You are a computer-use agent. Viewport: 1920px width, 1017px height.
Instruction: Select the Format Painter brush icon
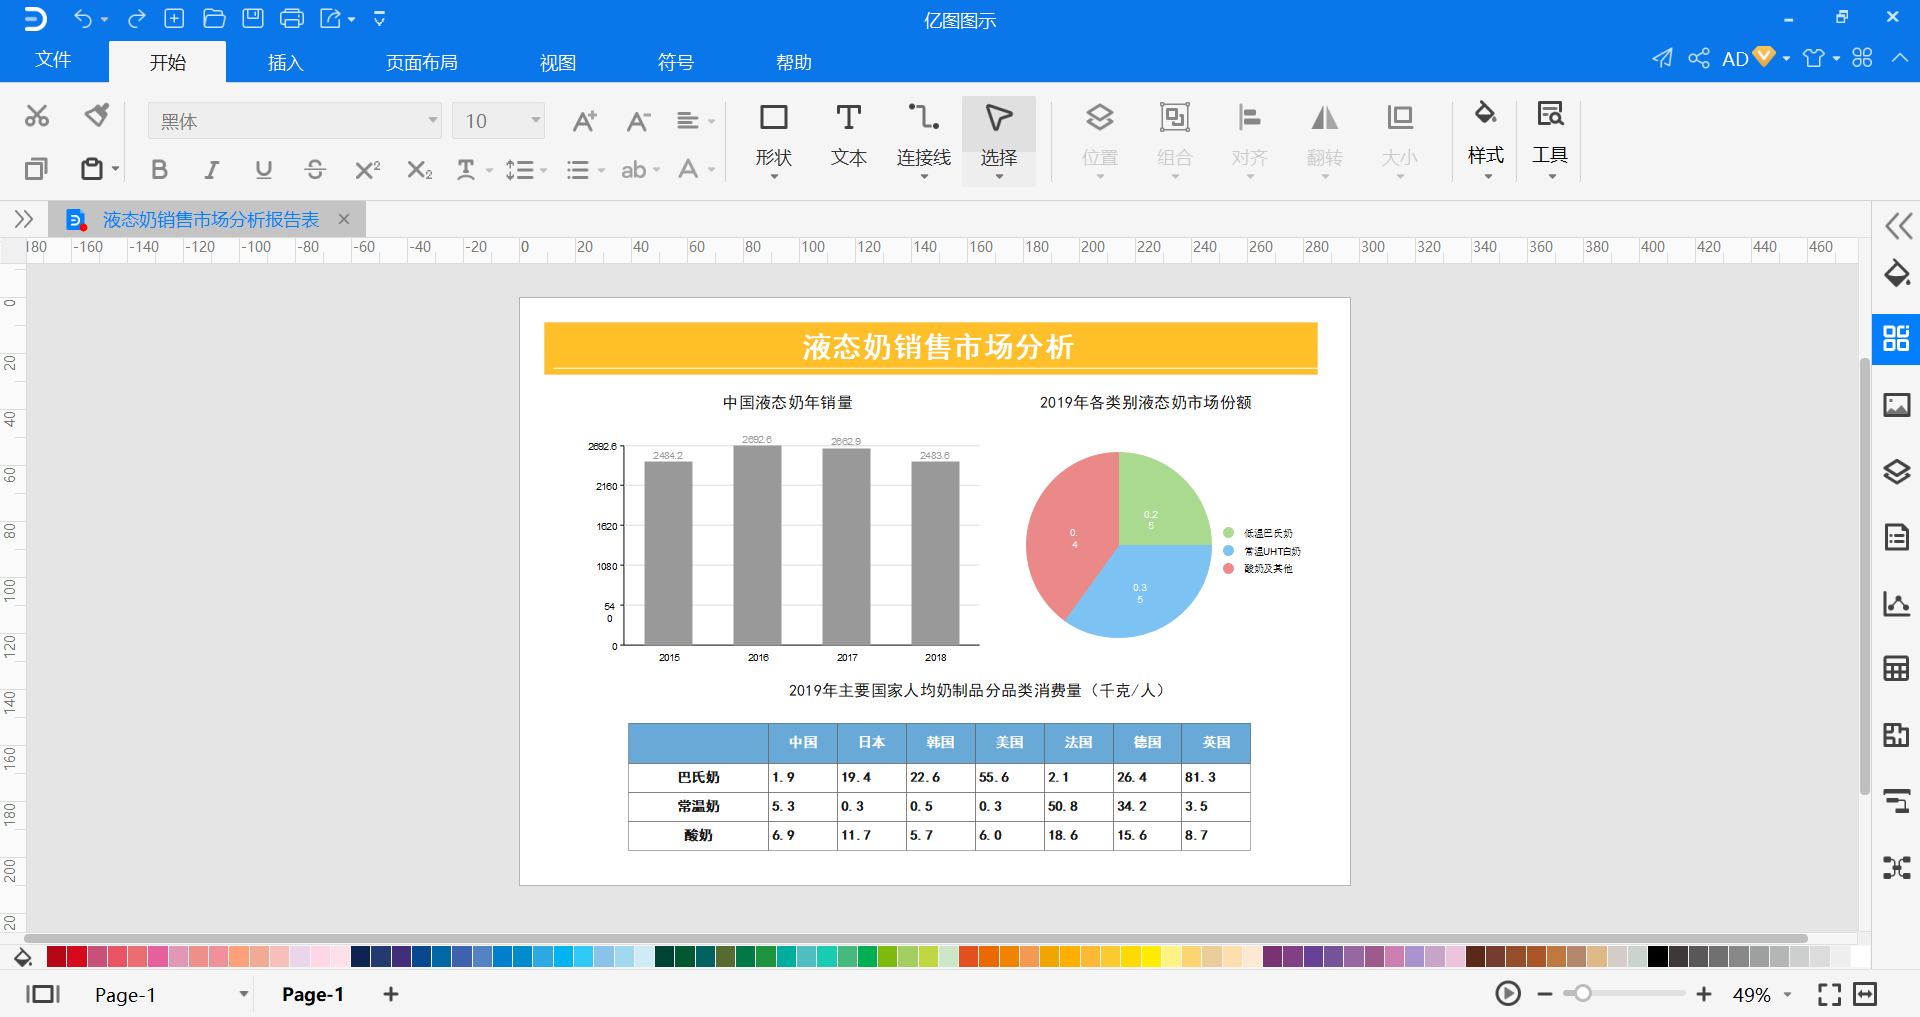tap(96, 116)
